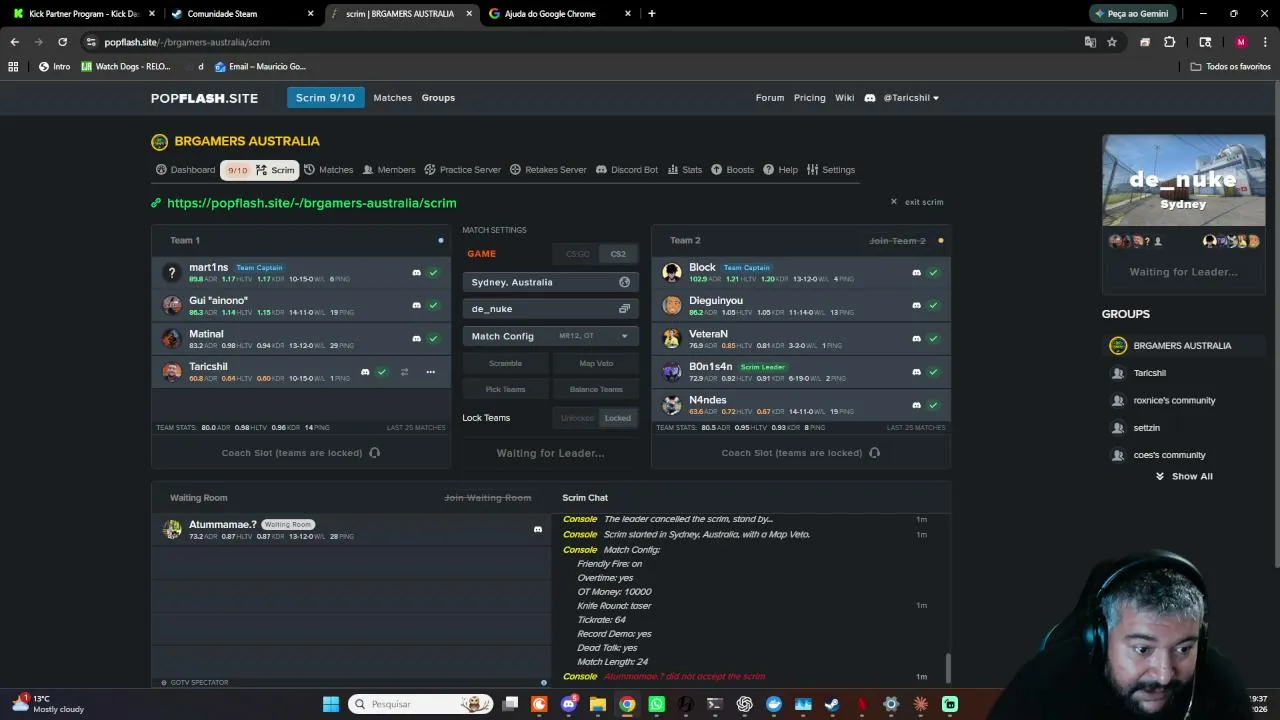This screenshot has width=1280, height=720.
Task: Click exit scrim link
Action: (917, 202)
